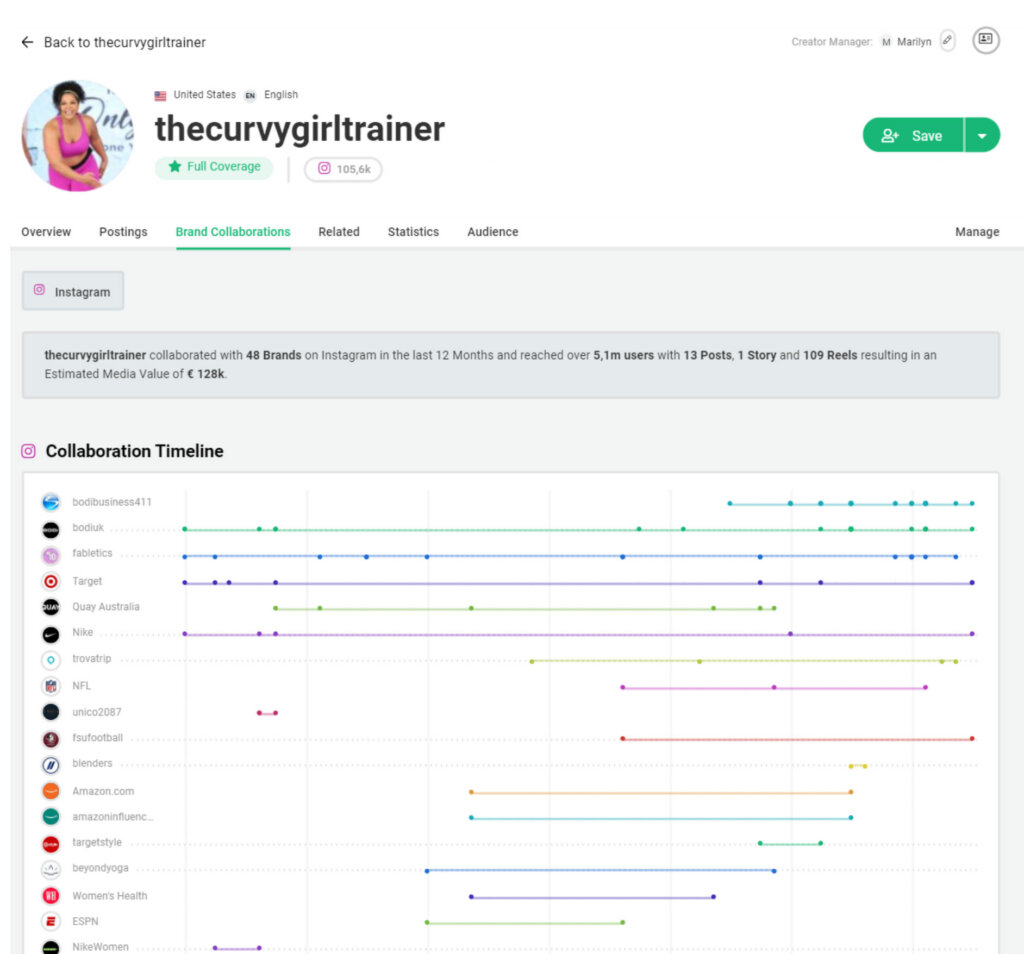Click the back arrow icon
The image size is (1024, 954).
coord(27,42)
